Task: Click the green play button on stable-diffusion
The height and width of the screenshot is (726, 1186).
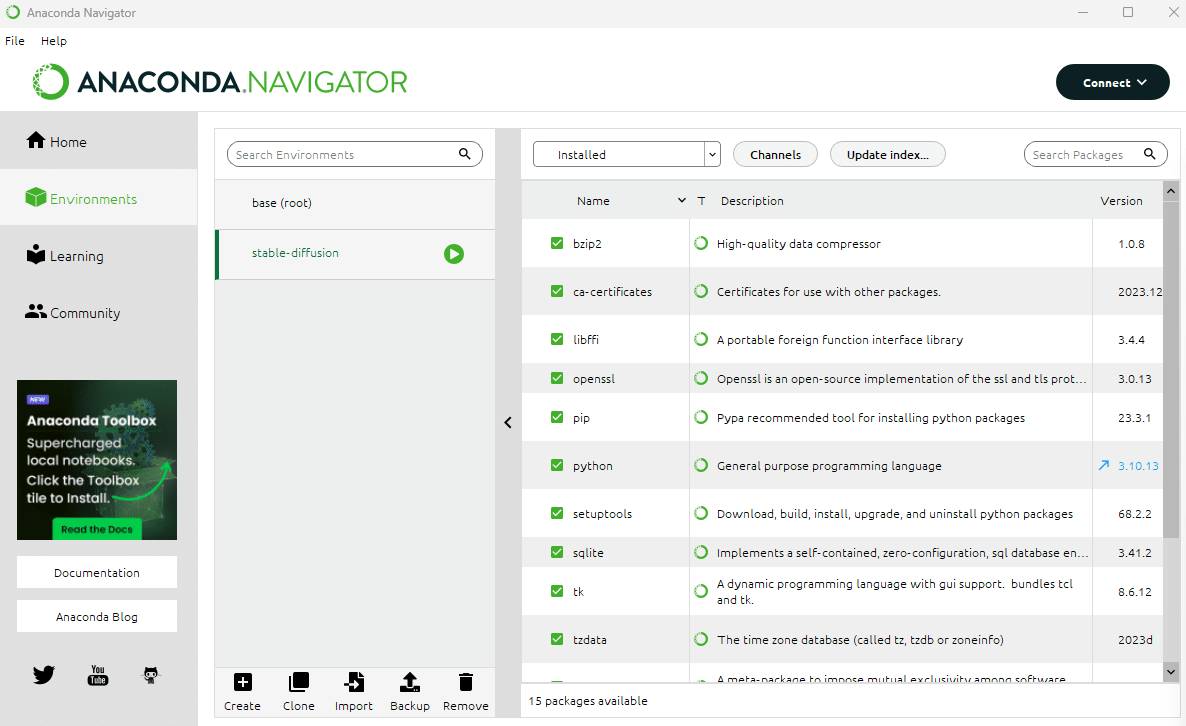Action: pos(454,254)
